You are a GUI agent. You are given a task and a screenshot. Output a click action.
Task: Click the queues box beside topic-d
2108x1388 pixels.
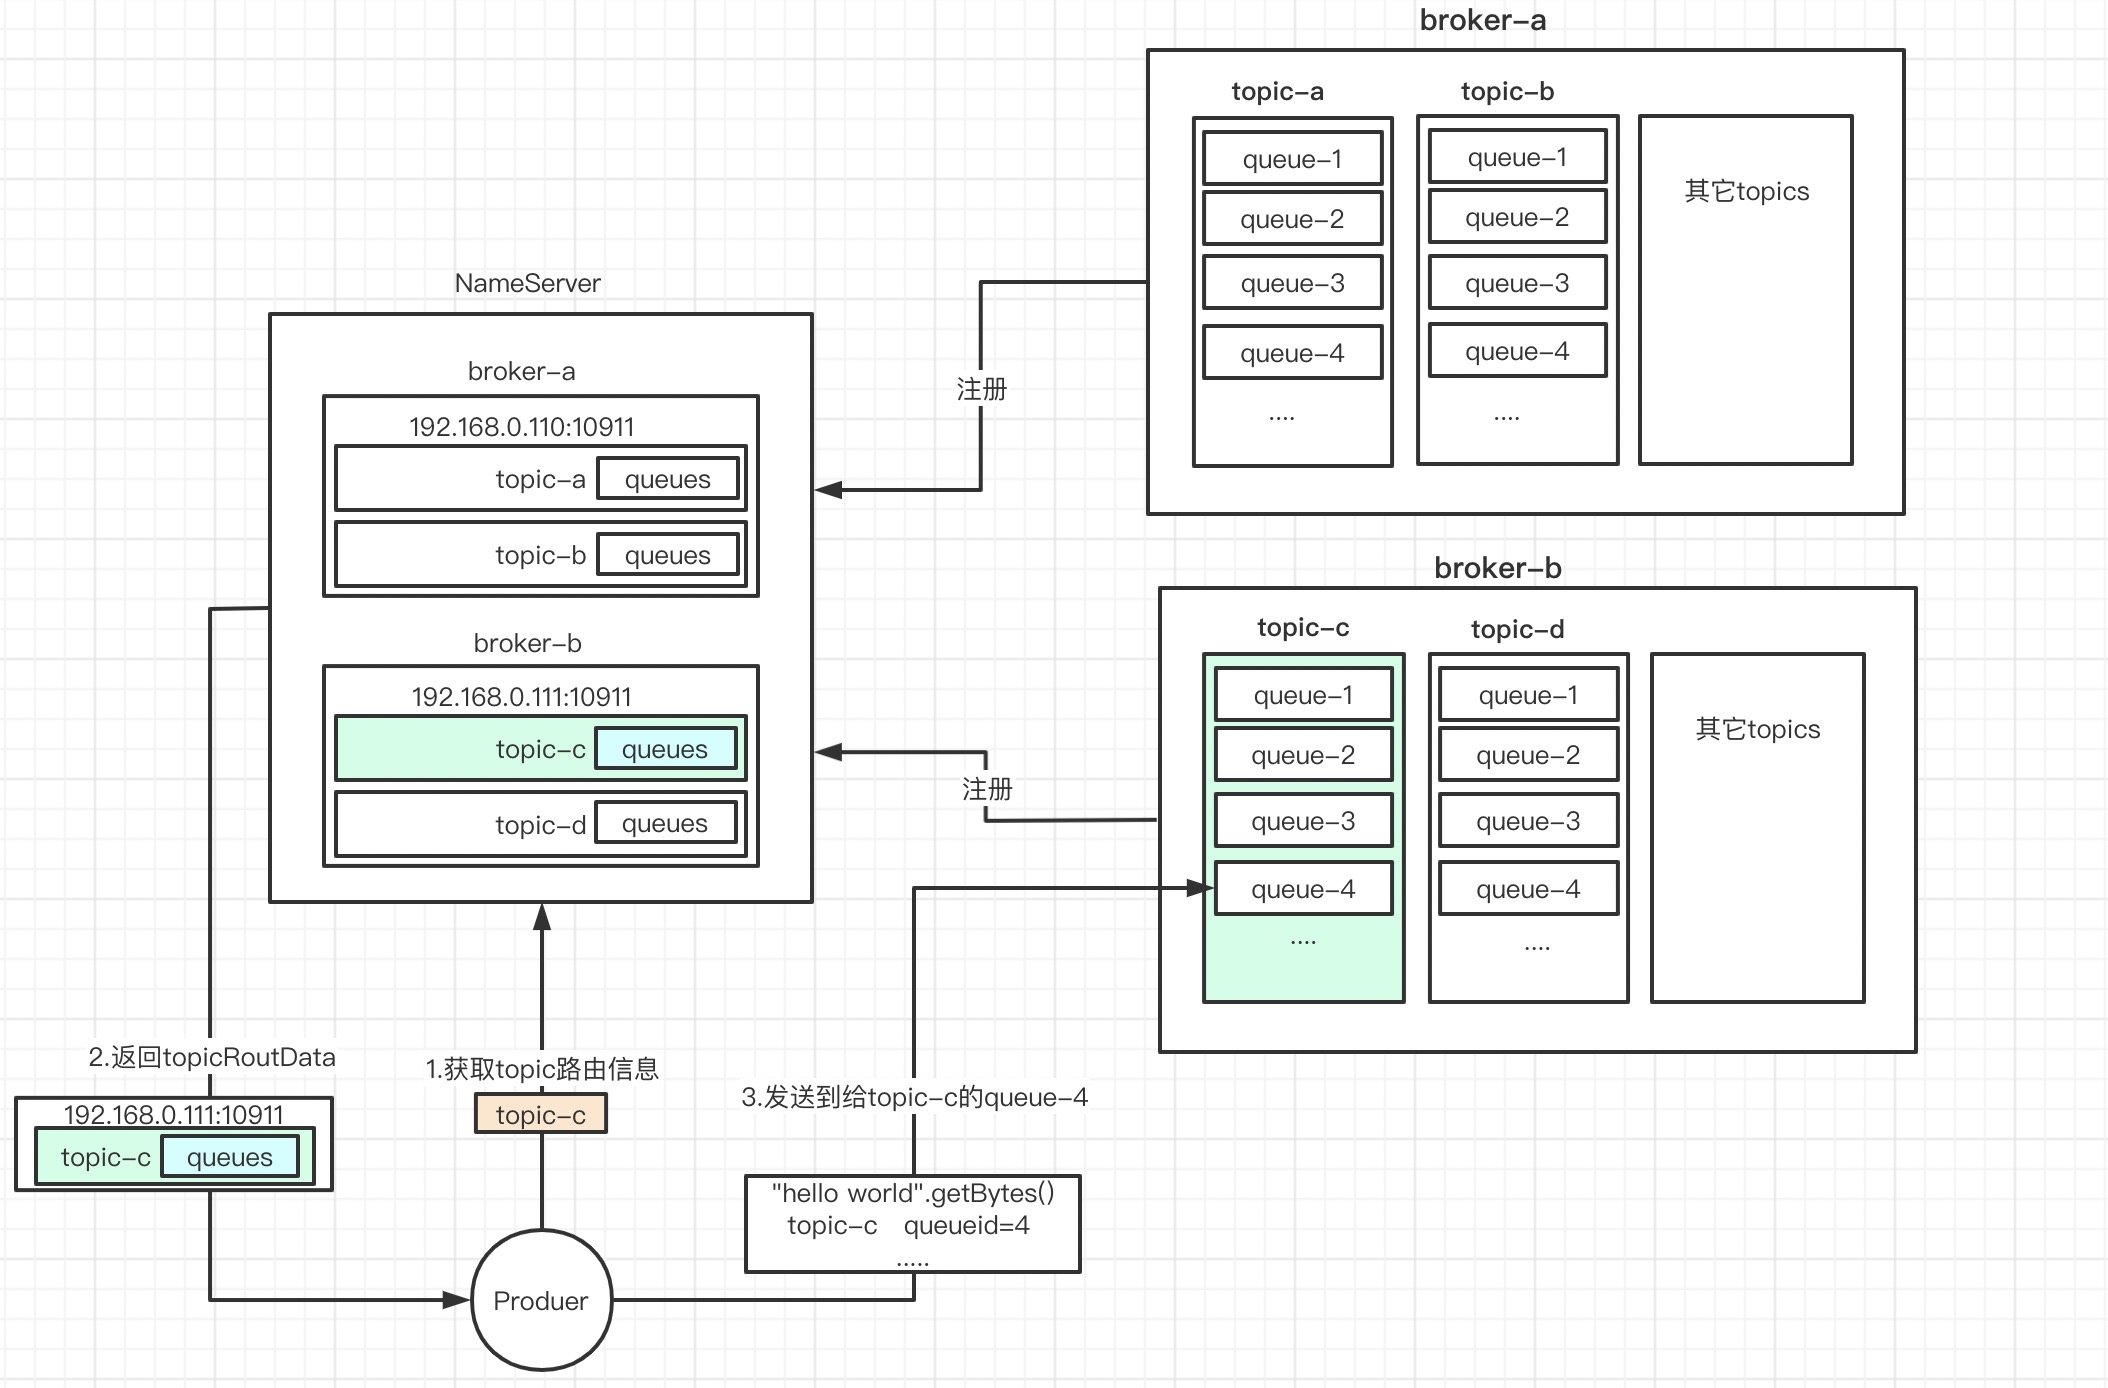tap(666, 823)
